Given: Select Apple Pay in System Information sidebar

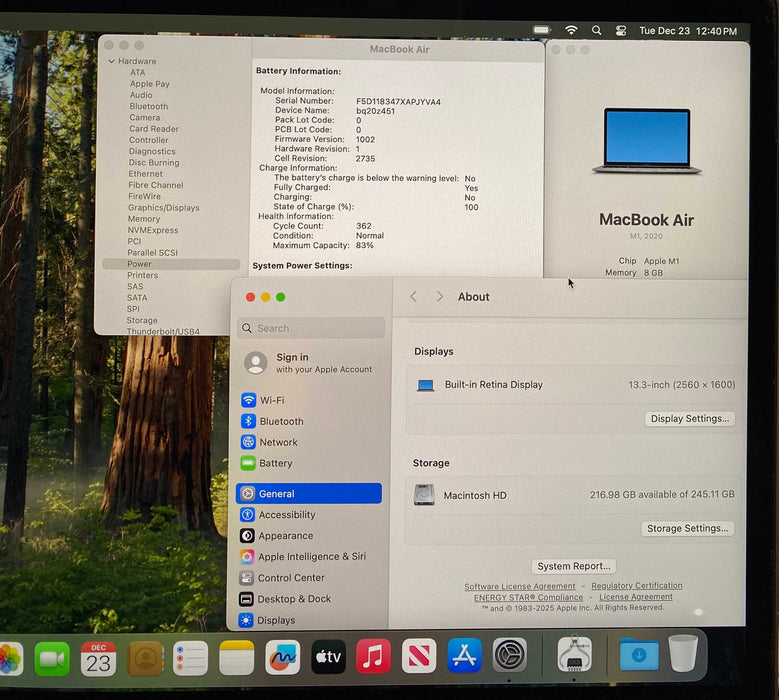Looking at the screenshot, I should coord(150,84).
